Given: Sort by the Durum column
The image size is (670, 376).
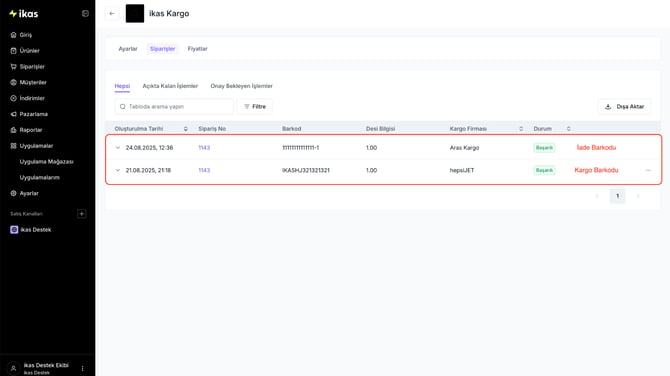Looking at the screenshot, I should 568,129.
